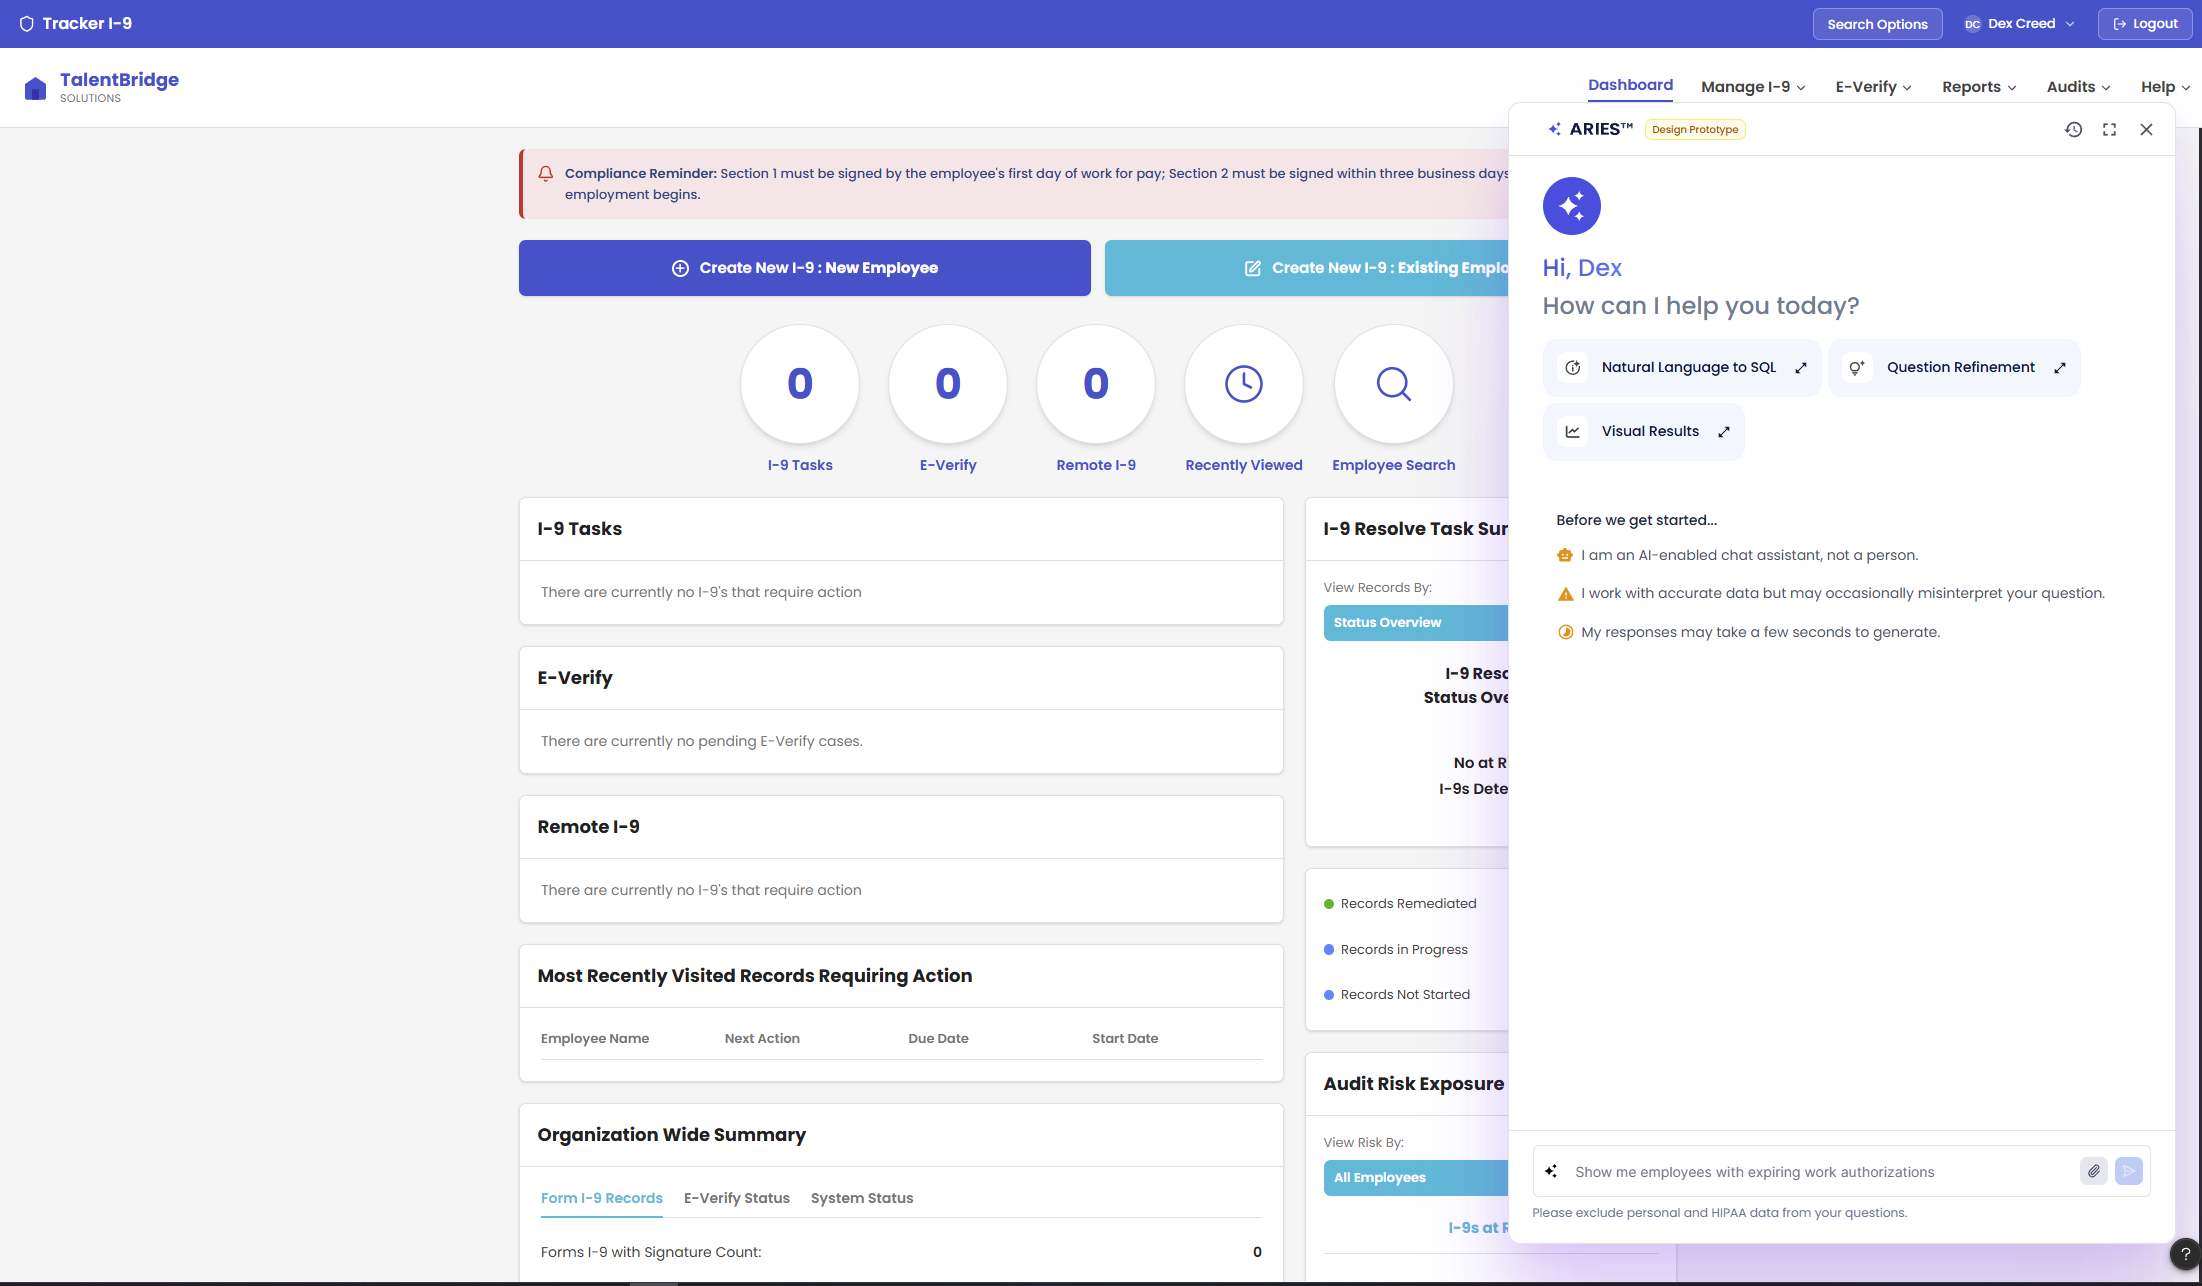Open the Reports menu
This screenshot has width=2202, height=1286.
[1979, 87]
